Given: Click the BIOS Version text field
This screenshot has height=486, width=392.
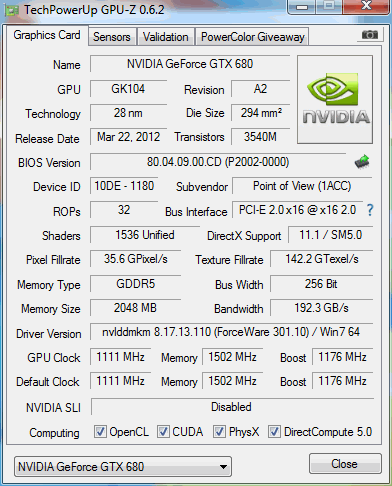Looking at the screenshot, I should 218,162.
